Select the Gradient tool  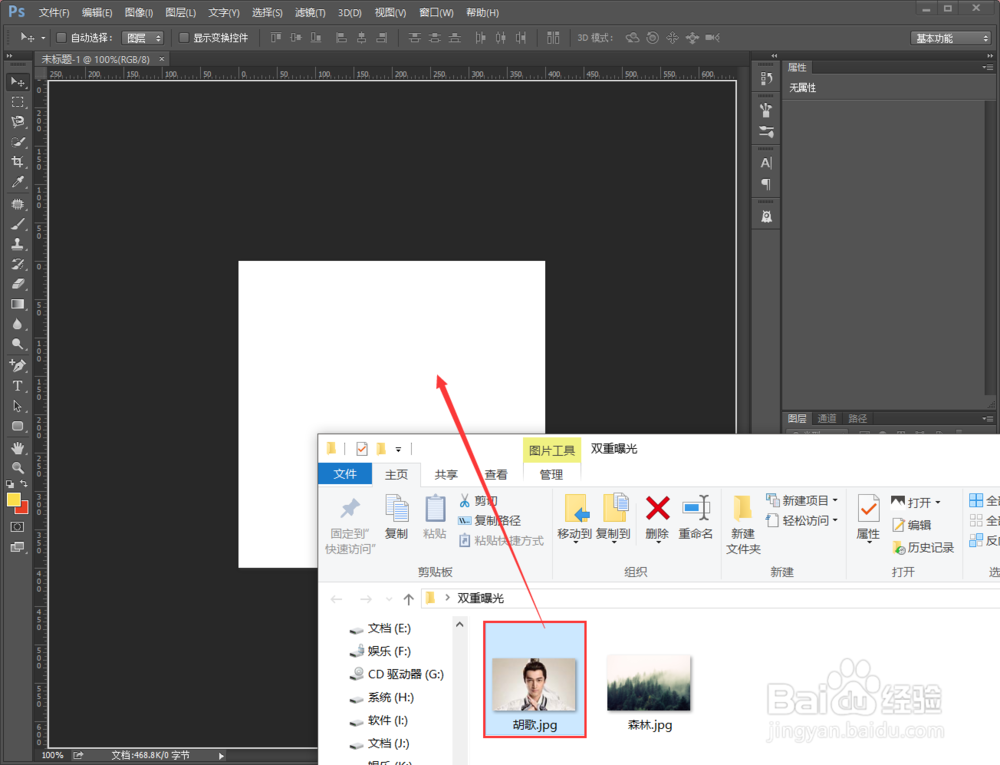tap(17, 304)
